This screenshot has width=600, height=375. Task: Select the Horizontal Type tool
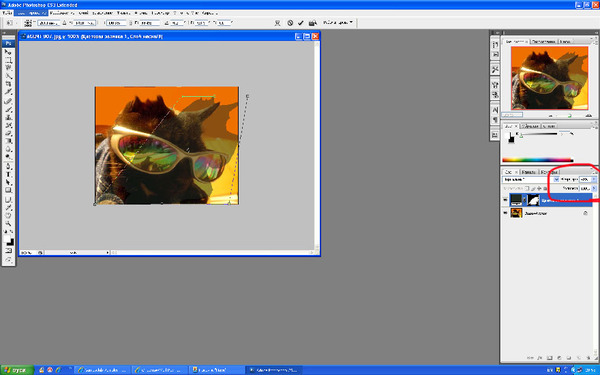pos(8,174)
